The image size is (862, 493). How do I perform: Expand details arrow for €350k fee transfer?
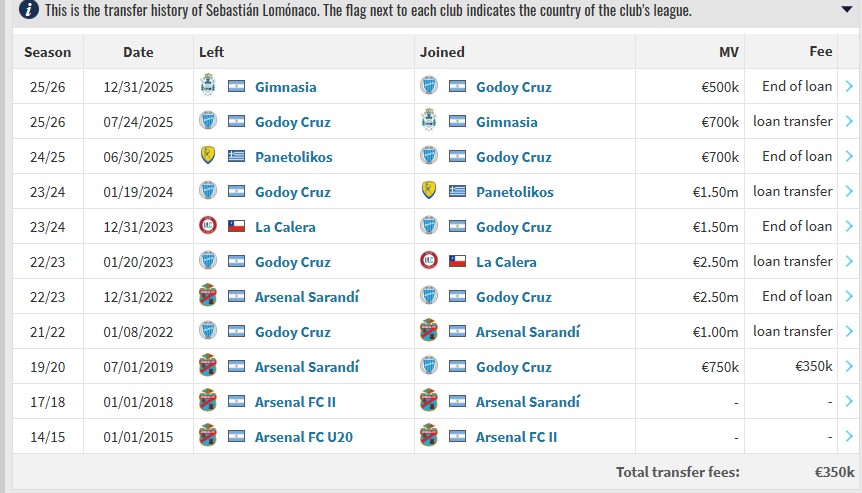pos(849,367)
